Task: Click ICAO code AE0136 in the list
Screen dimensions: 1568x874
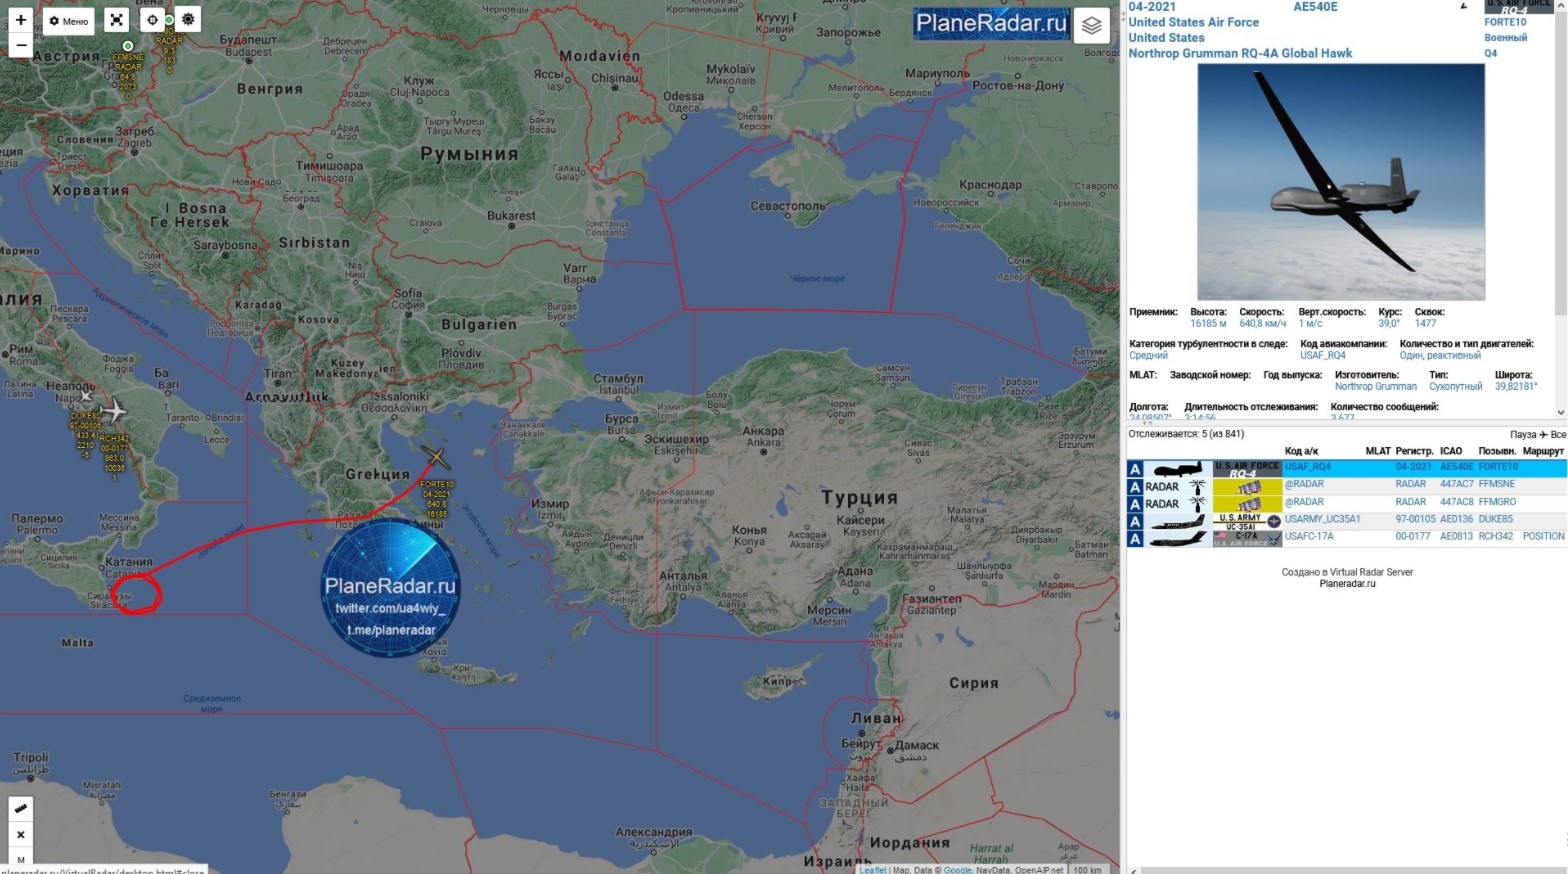Action: tap(1456, 520)
